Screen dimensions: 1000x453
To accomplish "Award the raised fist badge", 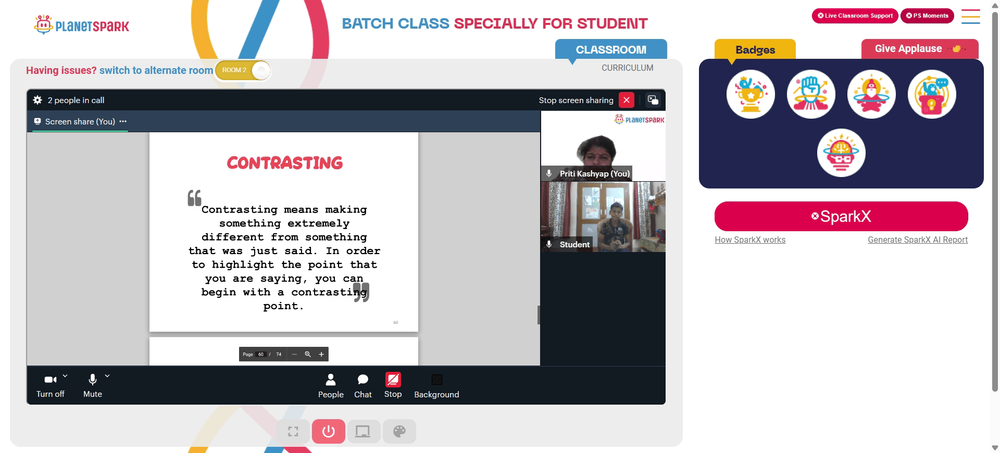I will 811,94.
